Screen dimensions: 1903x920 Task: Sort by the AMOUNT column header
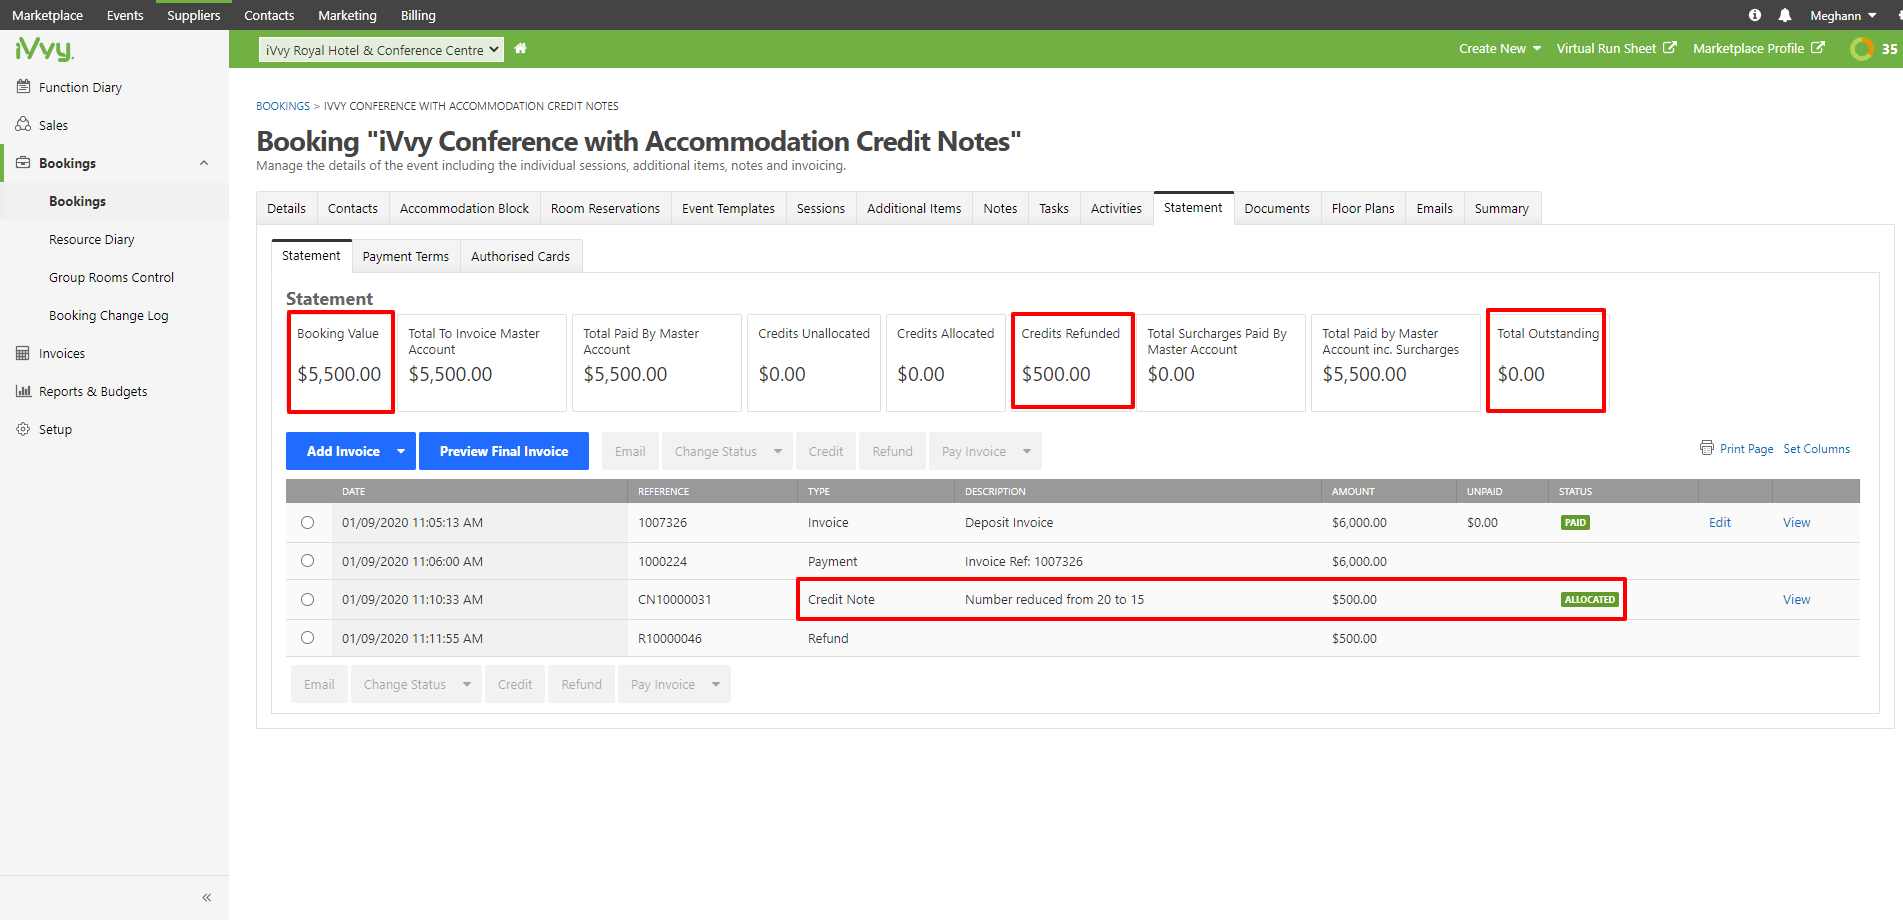coord(1353,492)
